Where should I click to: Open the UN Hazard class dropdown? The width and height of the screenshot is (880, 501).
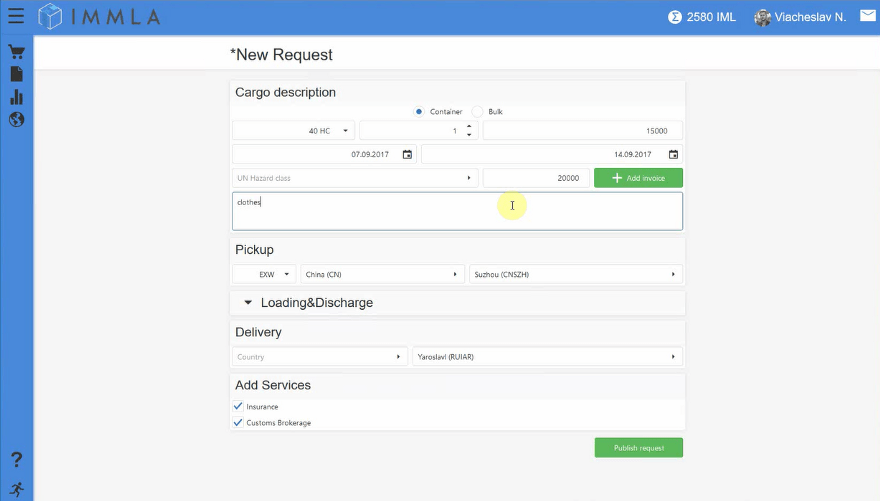[355, 178]
